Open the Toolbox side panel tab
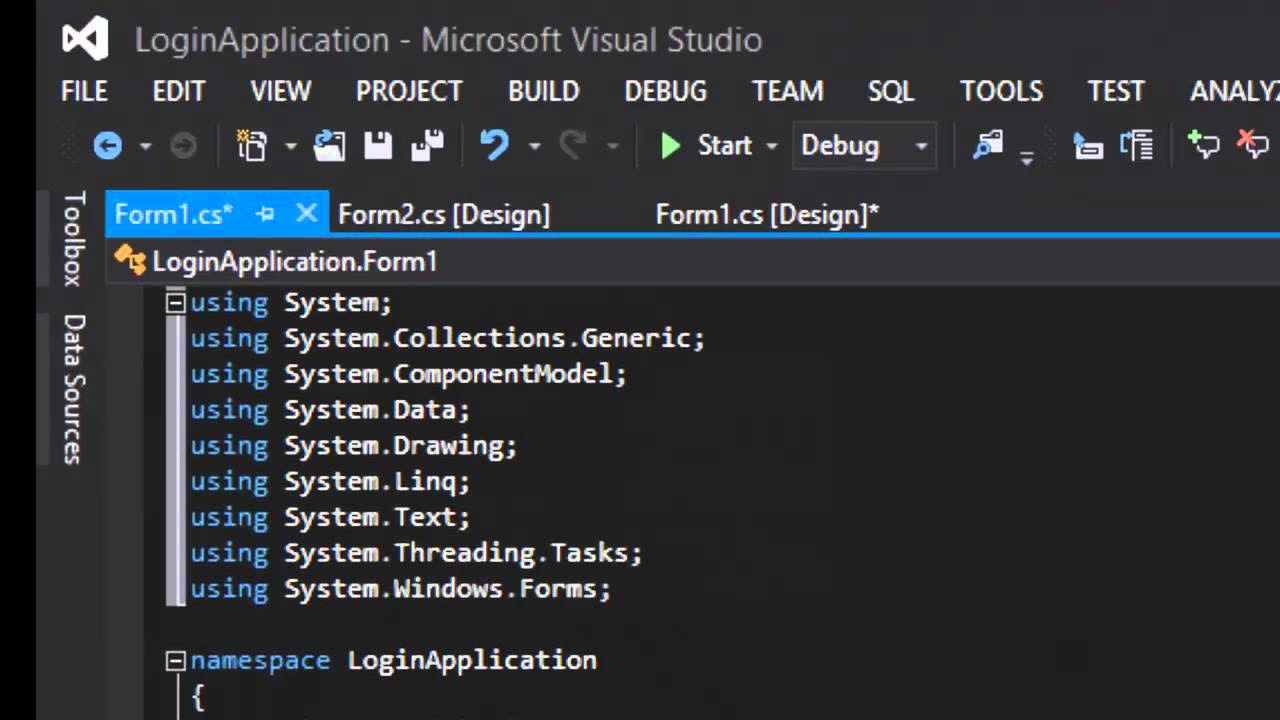This screenshot has height=720, width=1280. click(73, 238)
